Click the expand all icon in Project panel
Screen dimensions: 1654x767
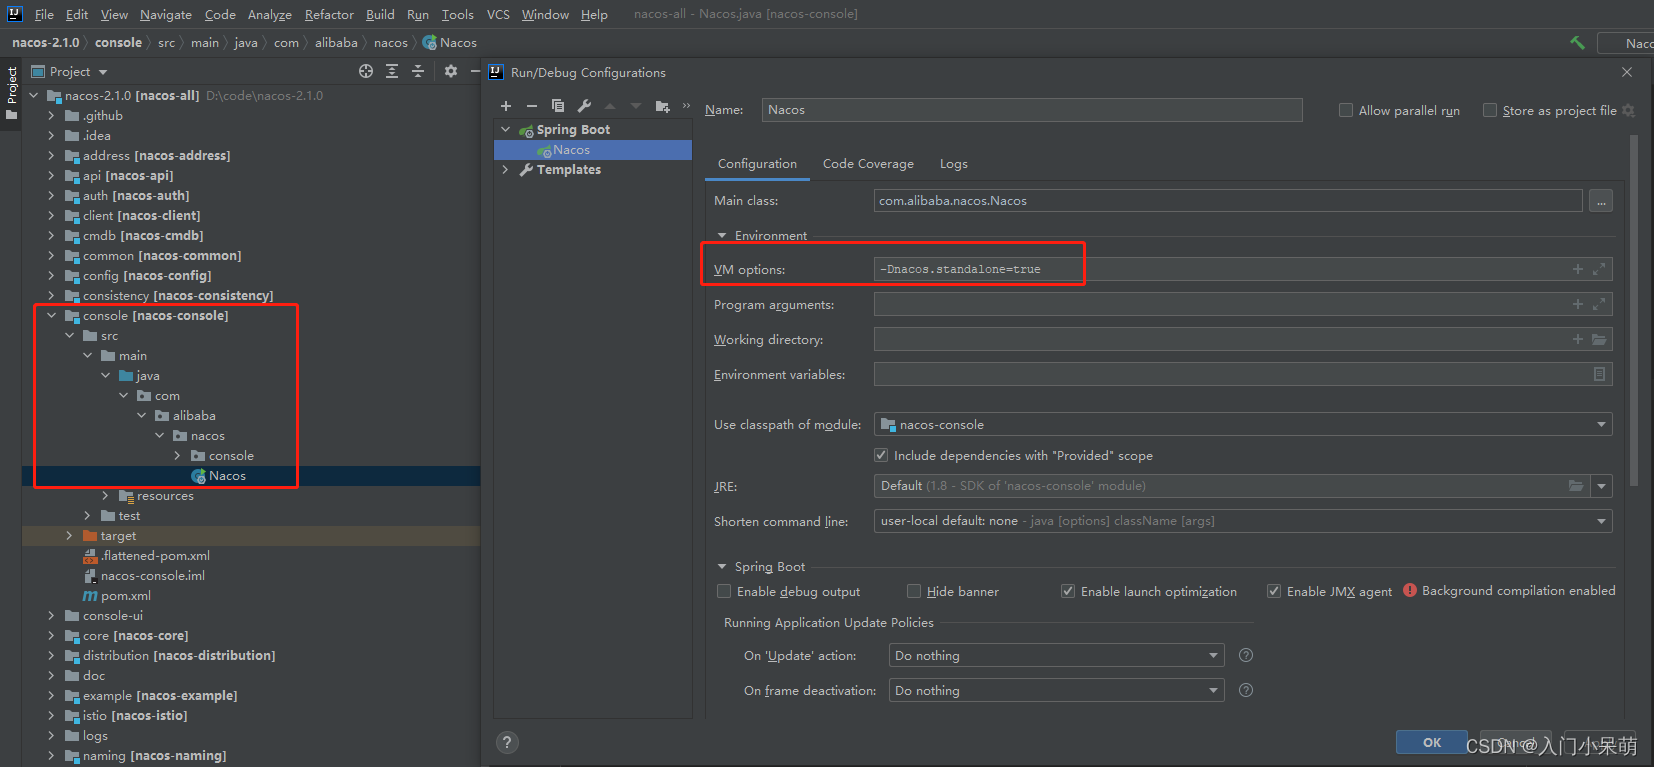coord(392,71)
